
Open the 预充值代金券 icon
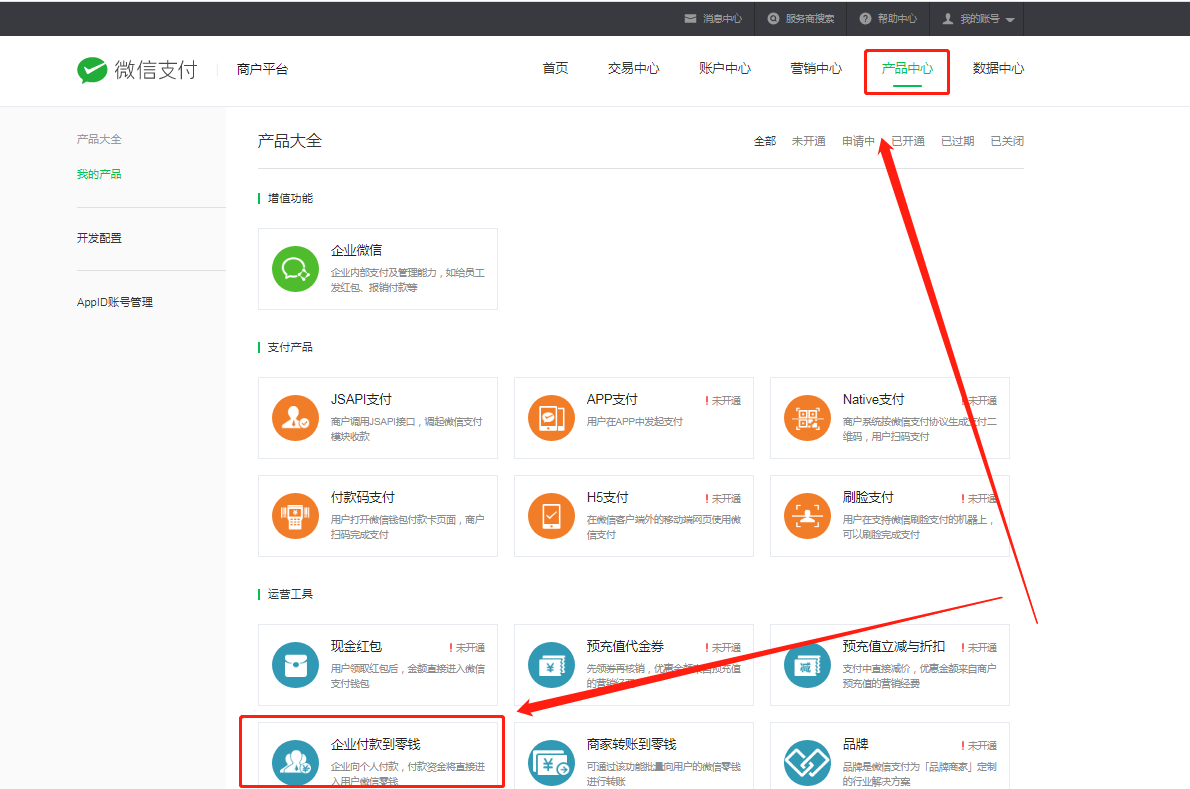pyautogui.click(x=551, y=665)
